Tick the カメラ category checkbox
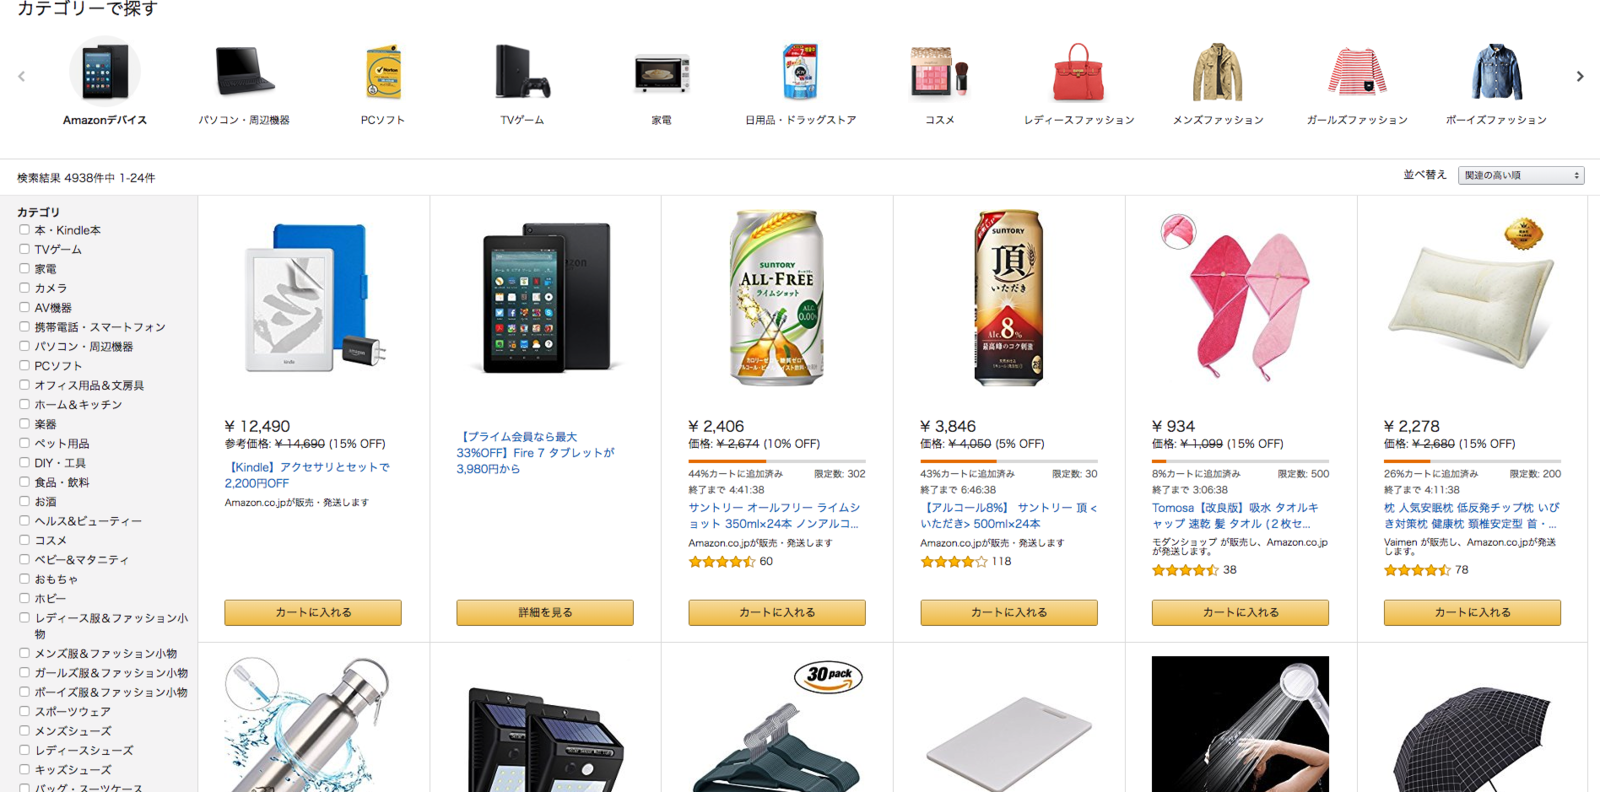Image resolution: width=1600 pixels, height=792 pixels. (24, 288)
